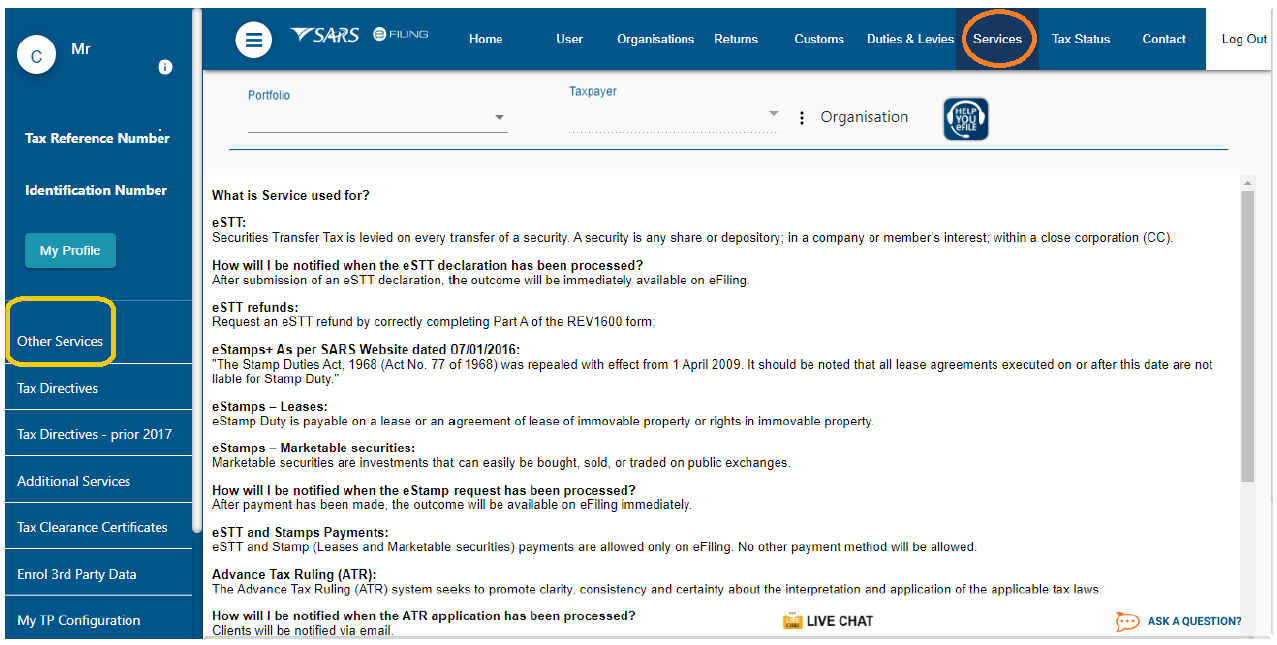Open Tax Directives - prior 2017
Screen dimensions: 1277x645
(x=98, y=434)
